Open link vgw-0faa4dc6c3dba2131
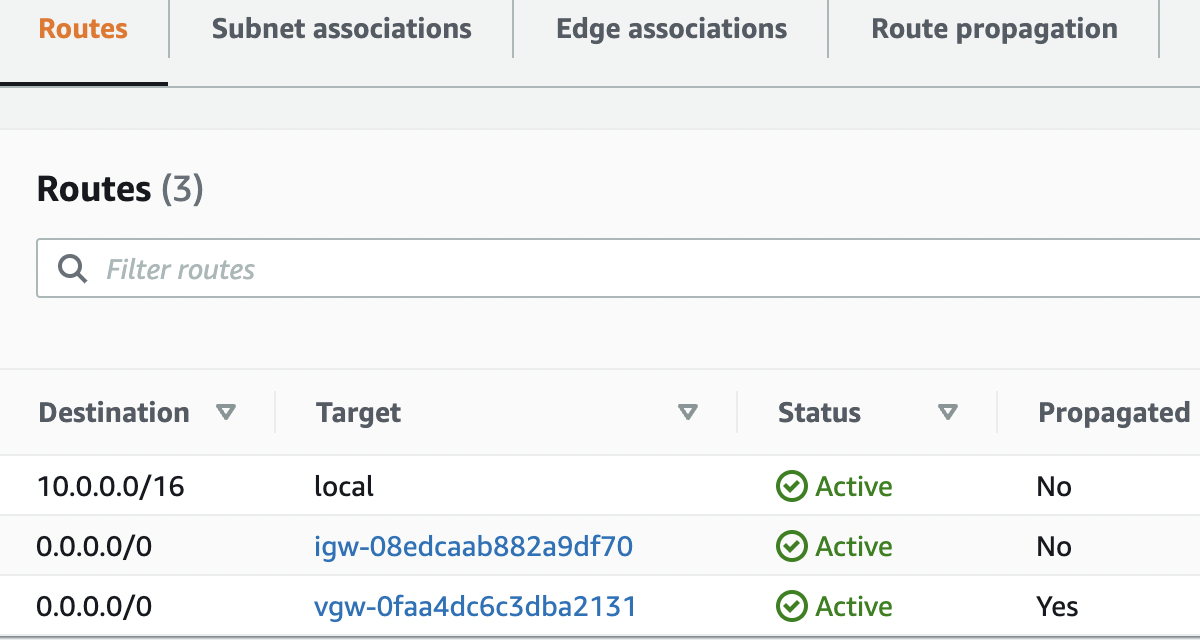Viewport: 1200px width, 640px height. (x=476, y=606)
